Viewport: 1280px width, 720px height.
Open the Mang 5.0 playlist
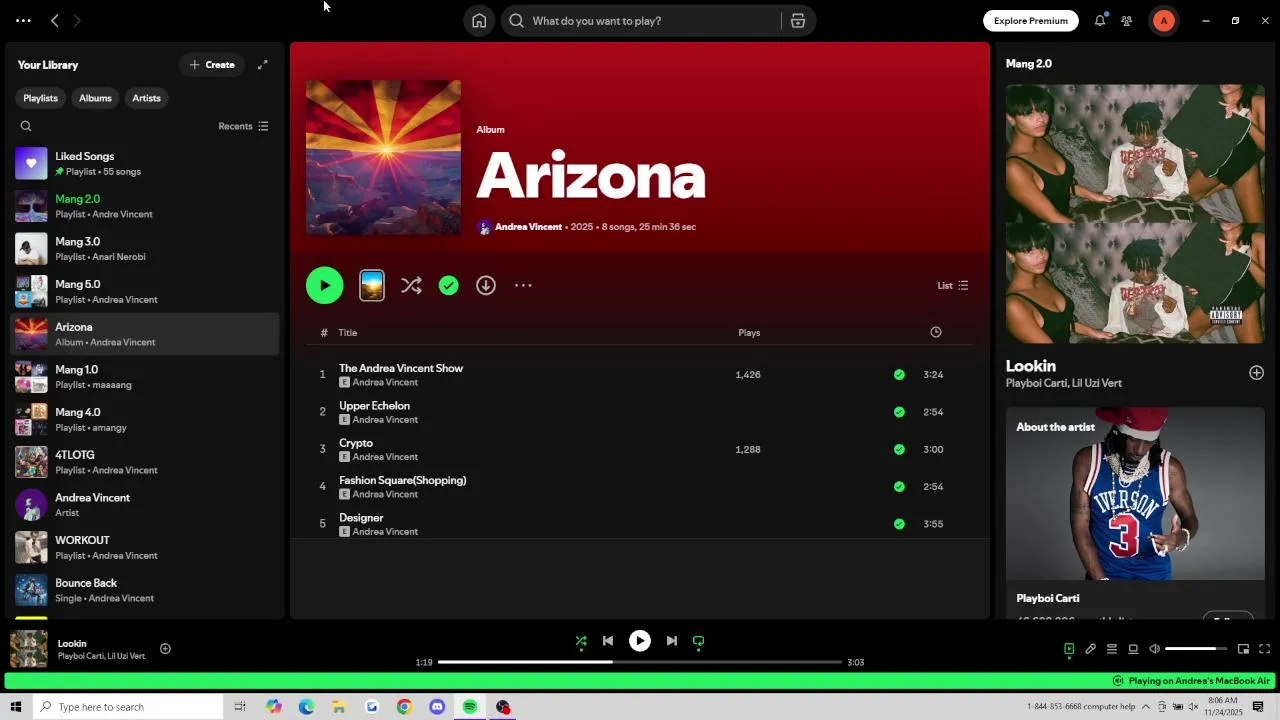click(x=145, y=291)
